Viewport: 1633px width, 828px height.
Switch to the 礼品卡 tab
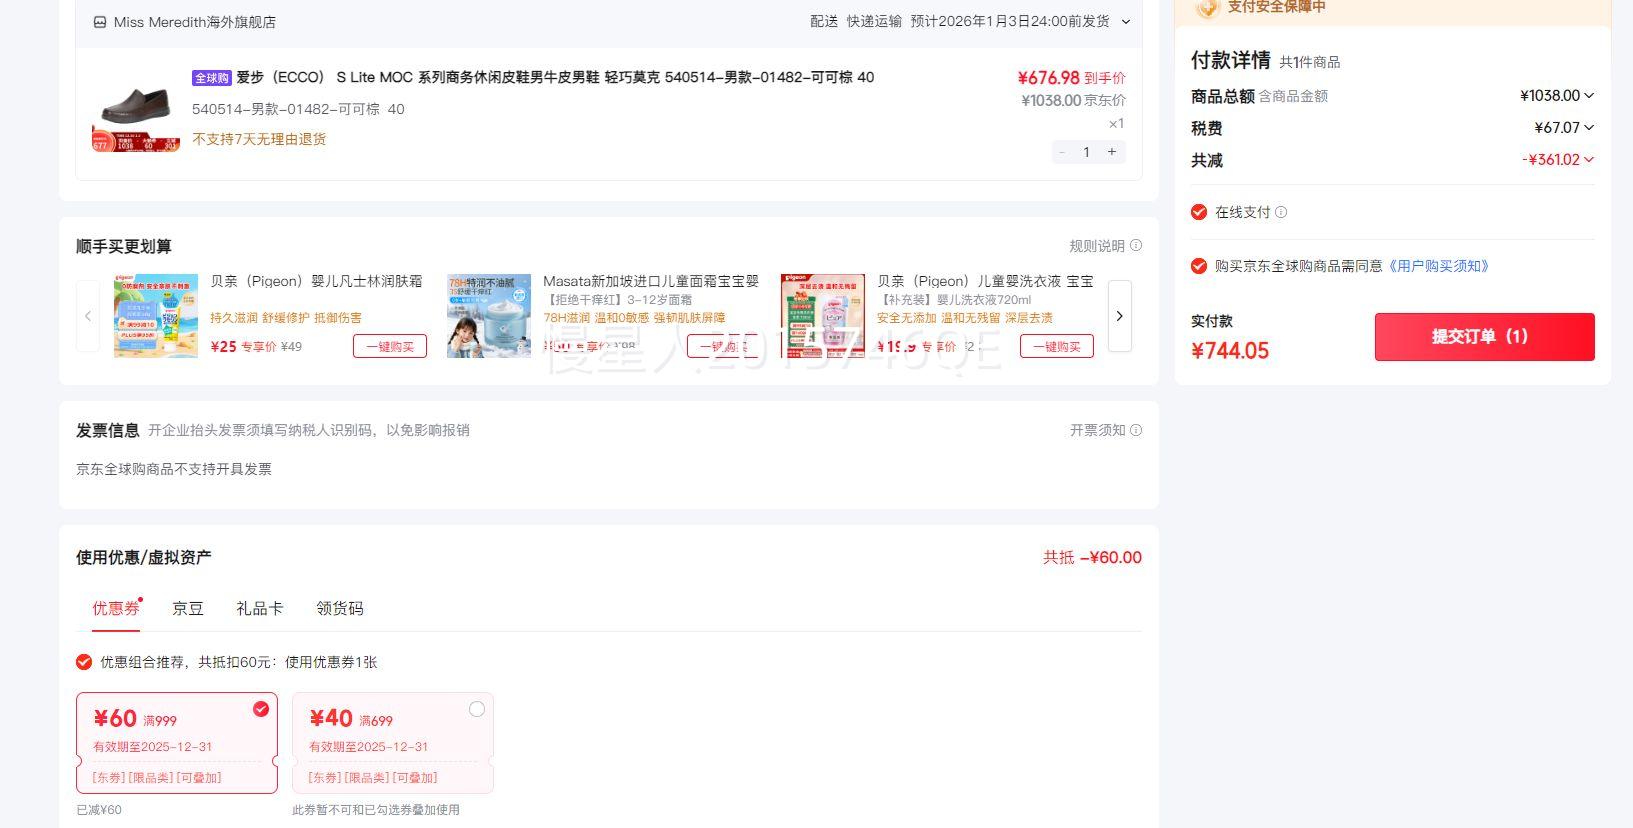coord(259,608)
